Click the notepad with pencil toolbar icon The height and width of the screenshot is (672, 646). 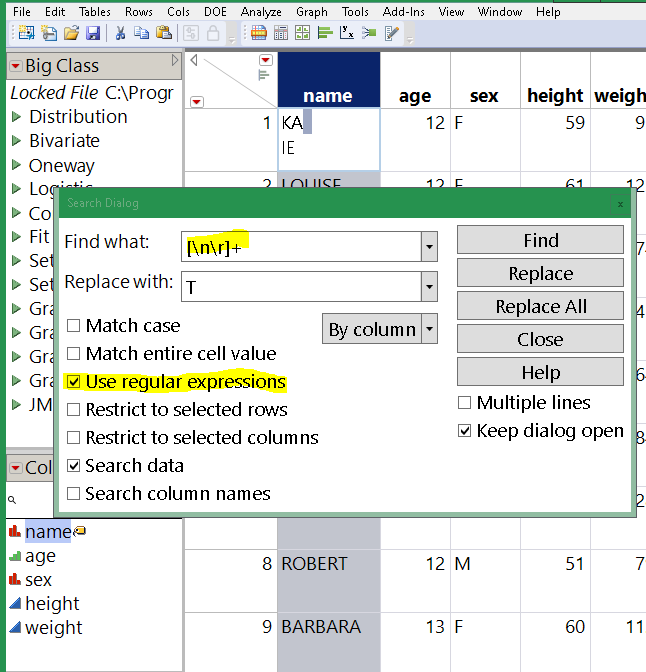(391, 33)
